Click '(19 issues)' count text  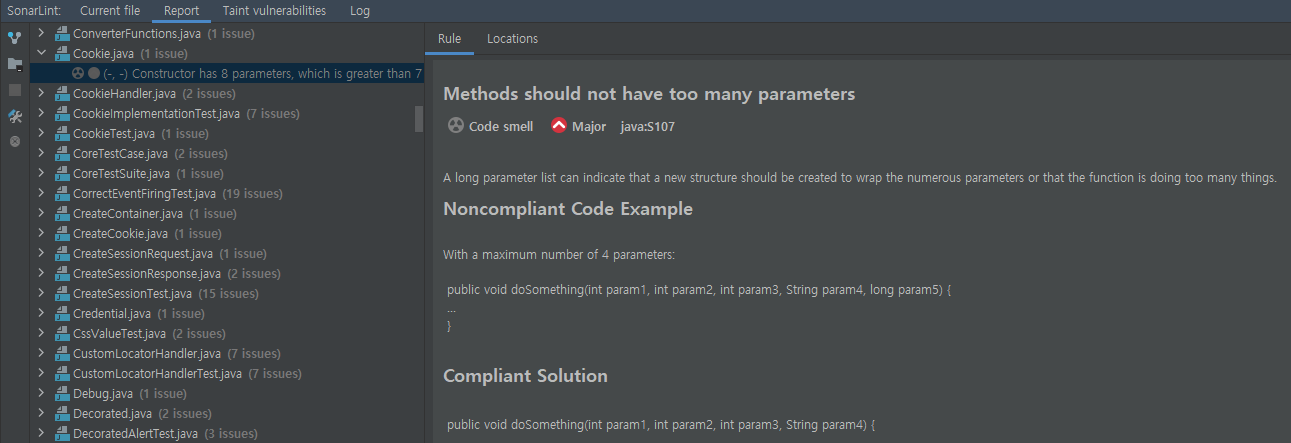tap(252, 193)
